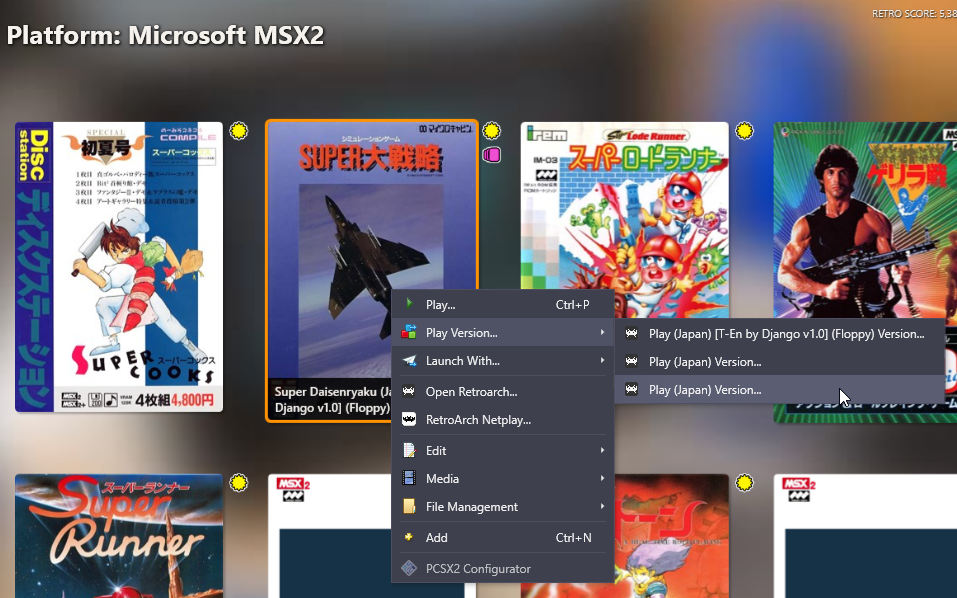Screen dimensions: 957x598
Task: Click the Super Daisenryaku title caption
Action: tap(333, 400)
